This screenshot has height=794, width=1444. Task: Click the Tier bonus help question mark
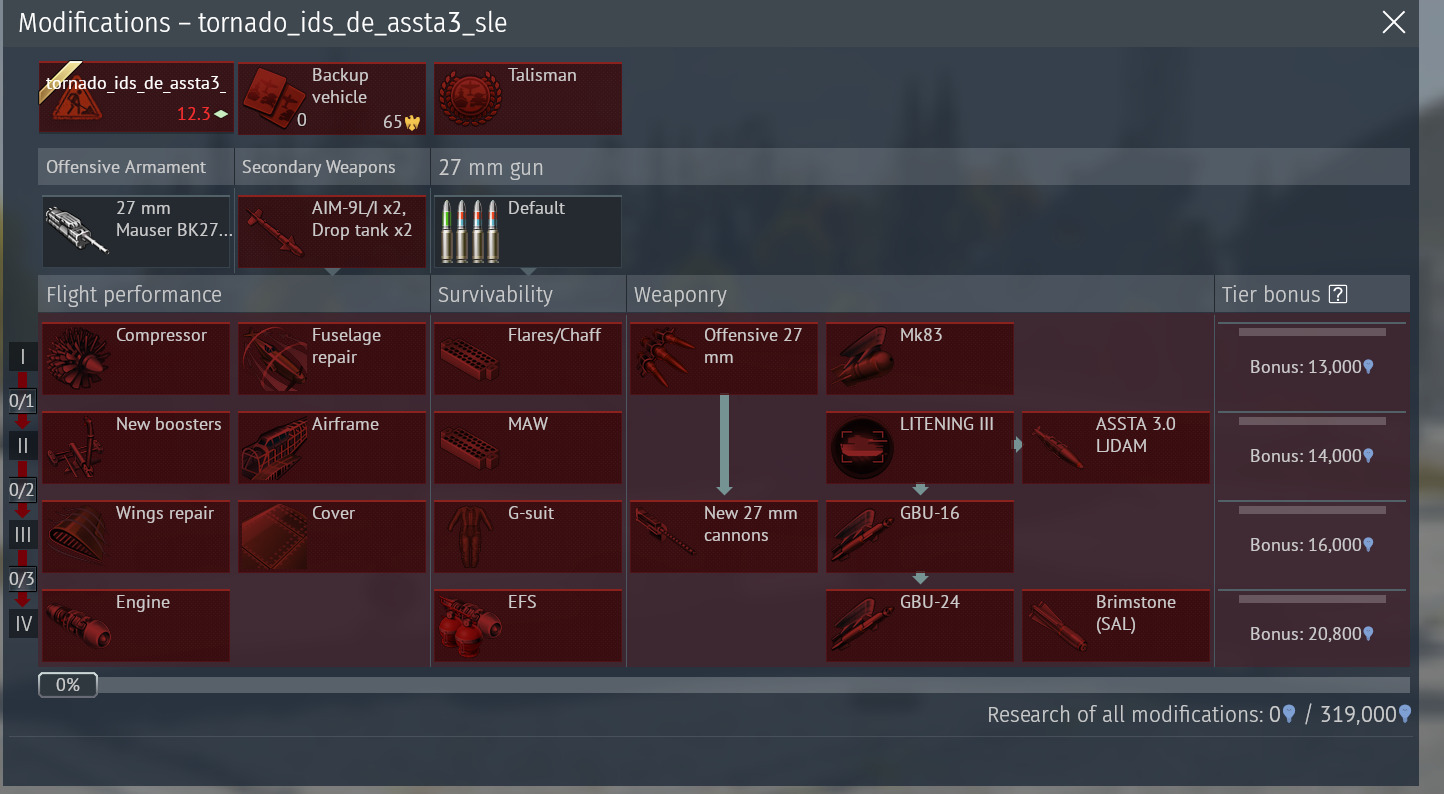click(x=1338, y=295)
